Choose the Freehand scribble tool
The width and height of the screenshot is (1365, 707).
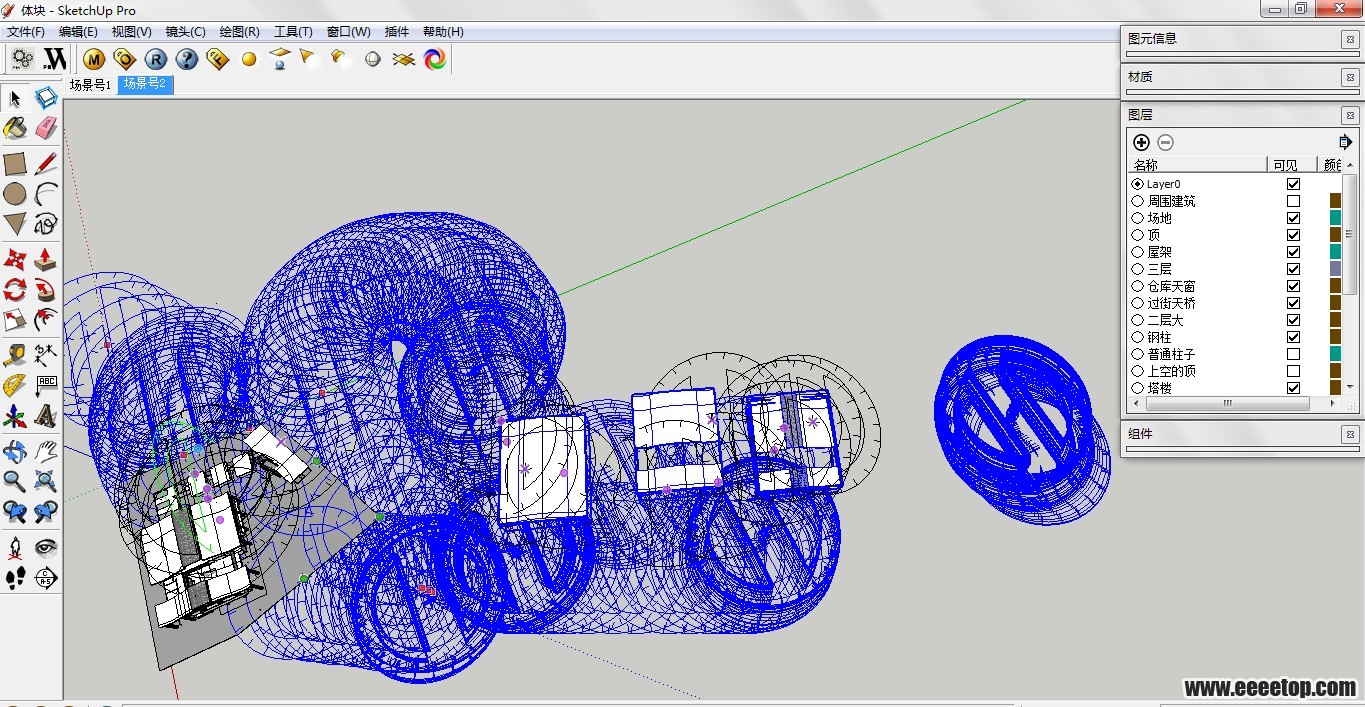click(x=45, y=223)
